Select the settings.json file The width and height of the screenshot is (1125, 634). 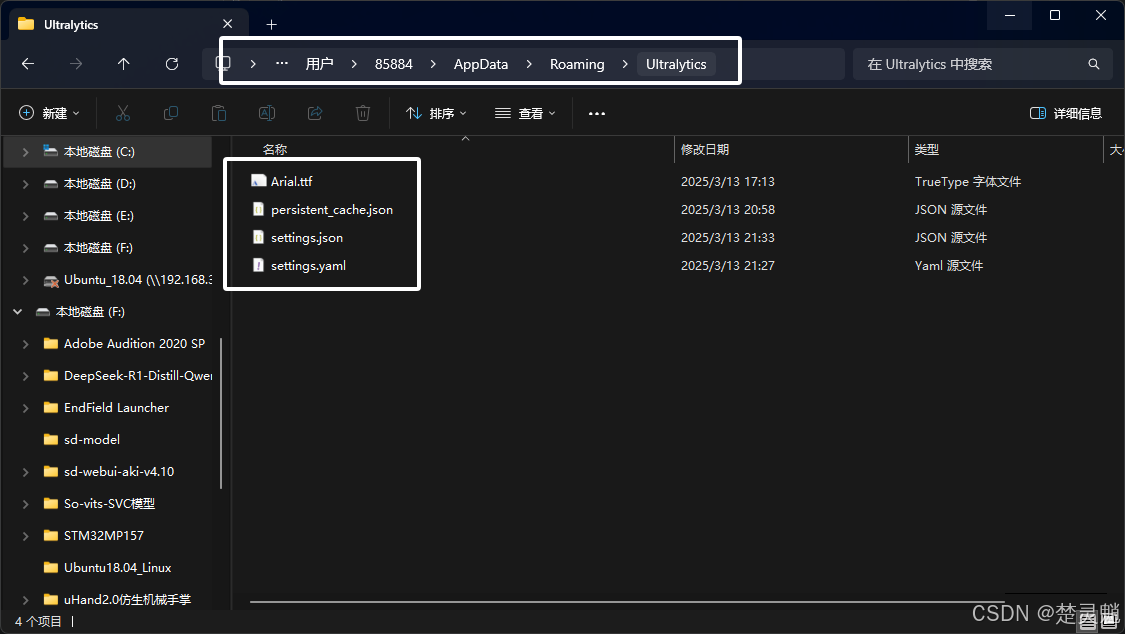coord(306,237)
